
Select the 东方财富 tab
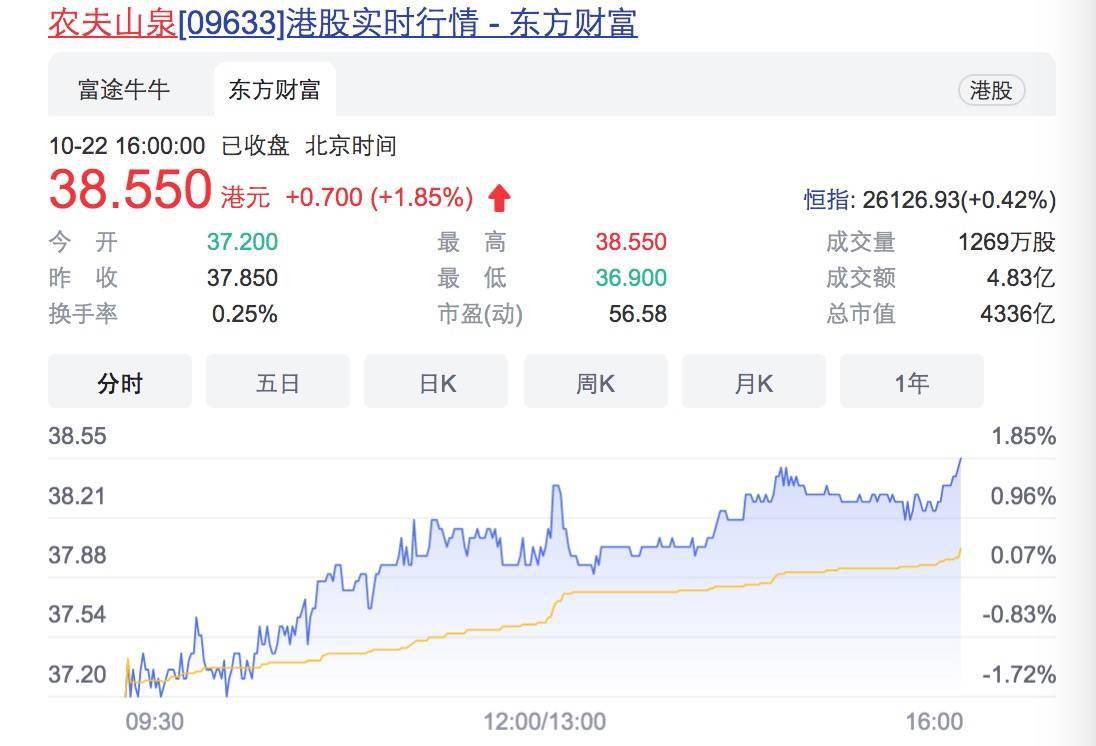(x=276, y=89)
